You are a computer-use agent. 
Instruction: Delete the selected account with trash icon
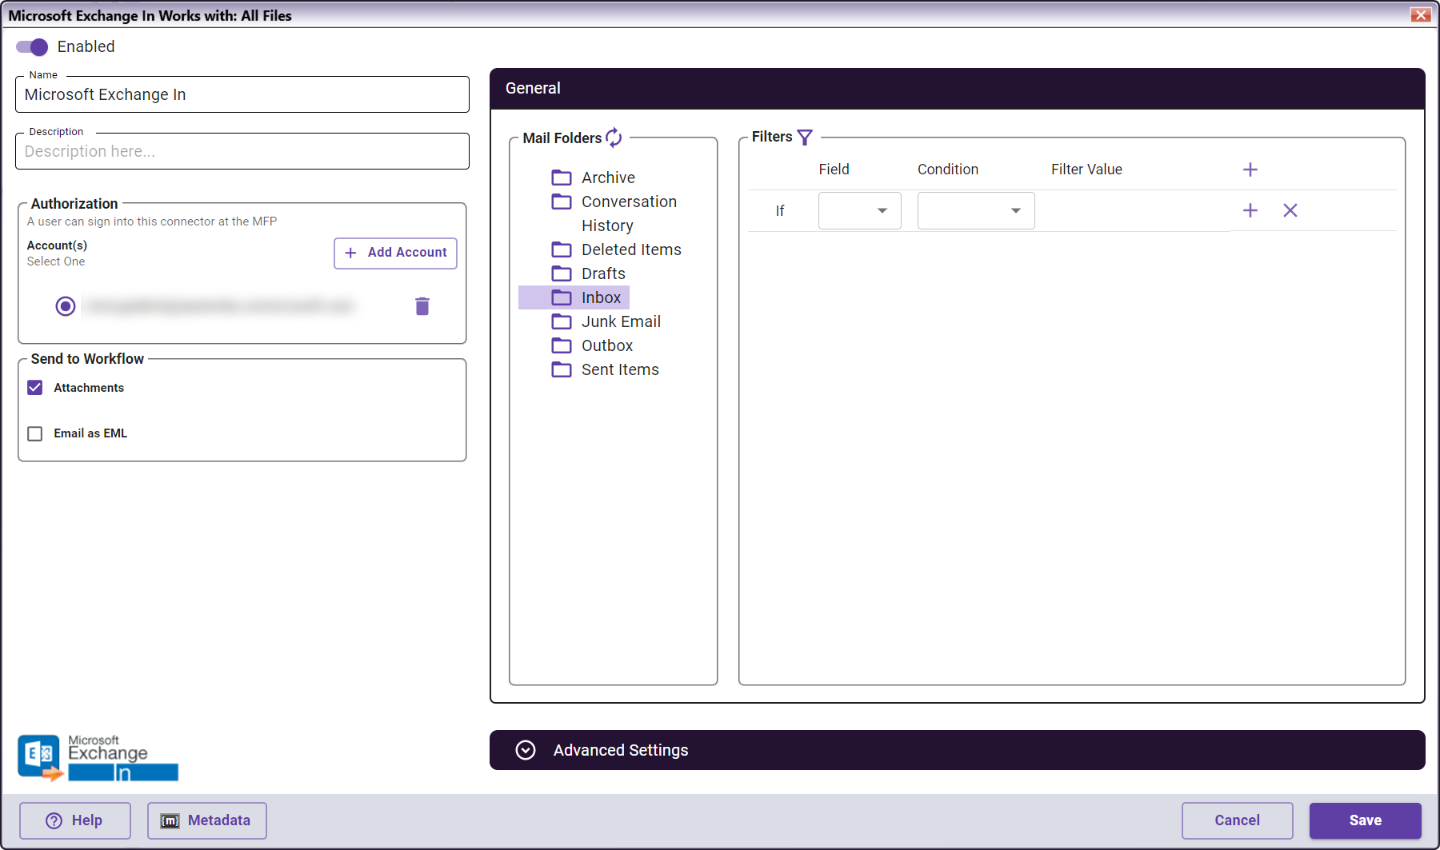[x=422, y=306]
